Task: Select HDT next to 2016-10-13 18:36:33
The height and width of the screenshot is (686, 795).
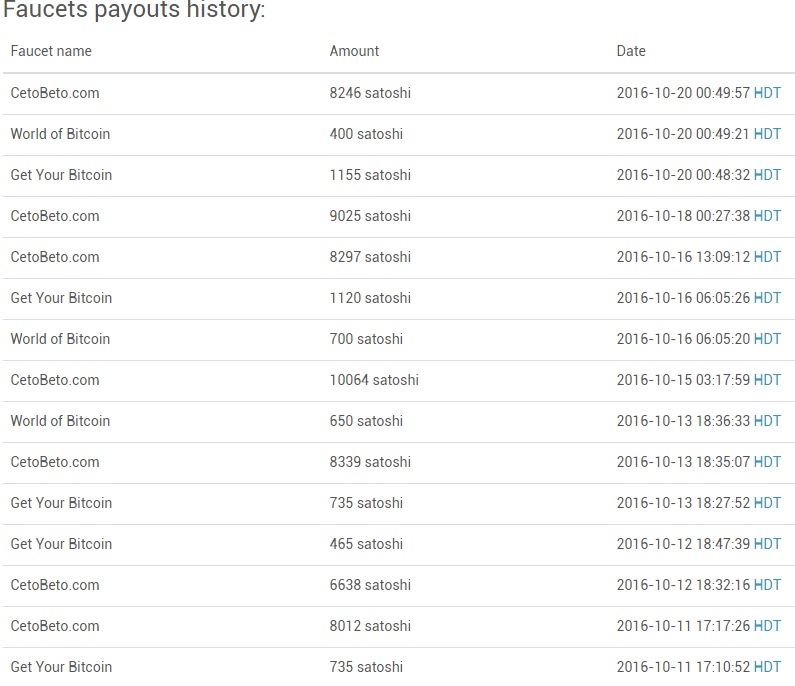Action: (767, 421)
